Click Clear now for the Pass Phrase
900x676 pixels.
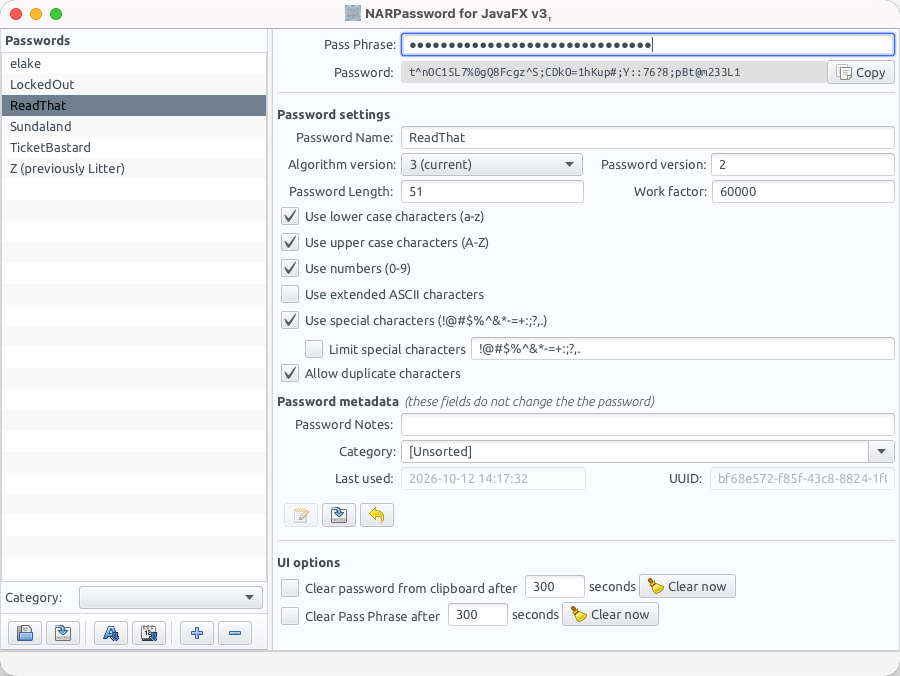click(610, 614)
